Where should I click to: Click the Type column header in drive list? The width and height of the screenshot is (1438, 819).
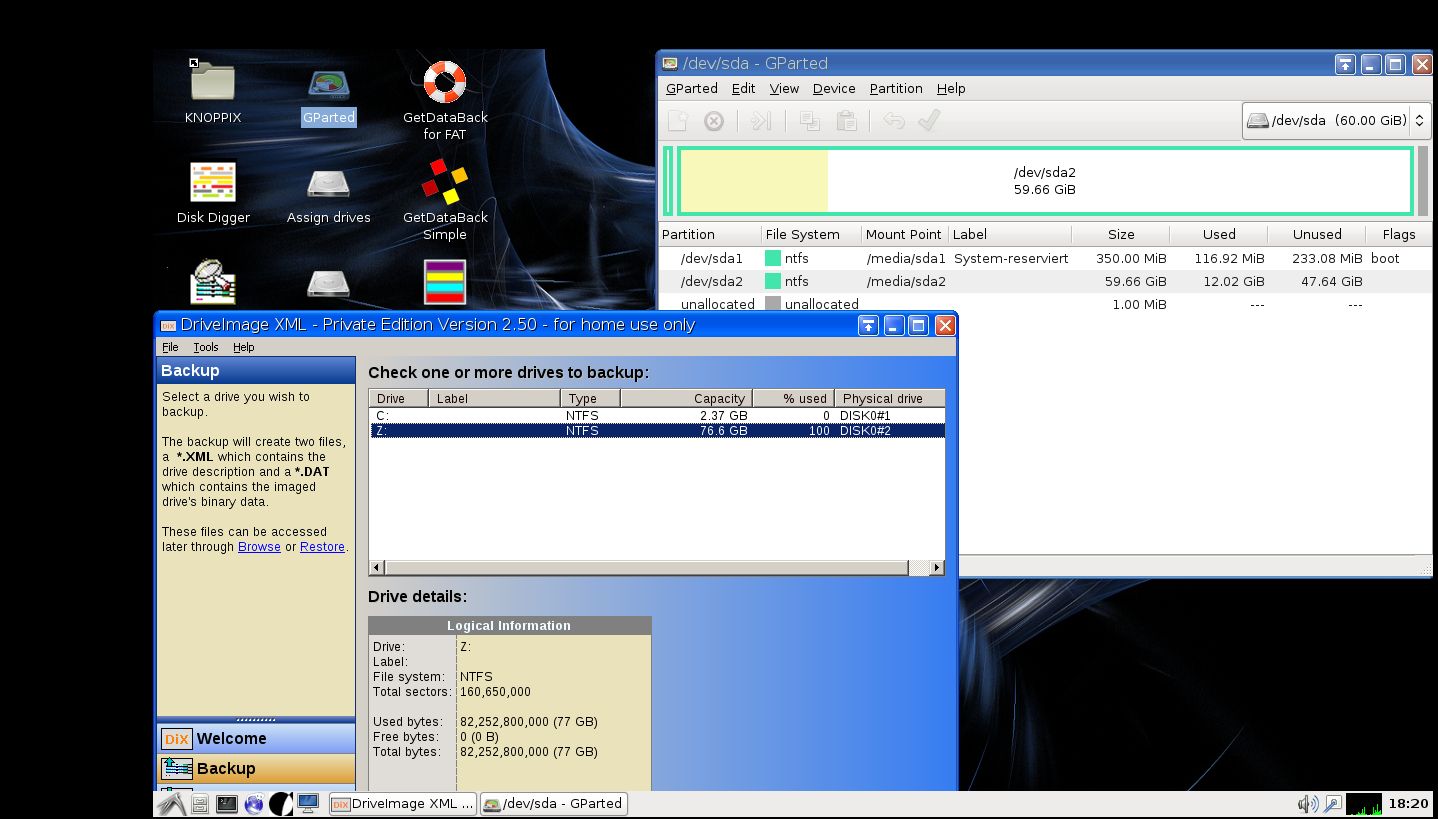coord(590,398)
